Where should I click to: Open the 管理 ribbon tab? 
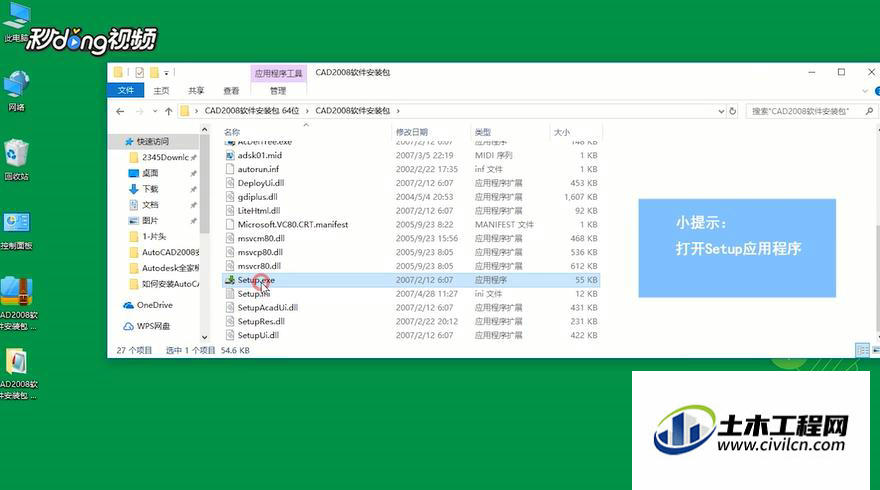pyautogui.click(x=278, y=90)
